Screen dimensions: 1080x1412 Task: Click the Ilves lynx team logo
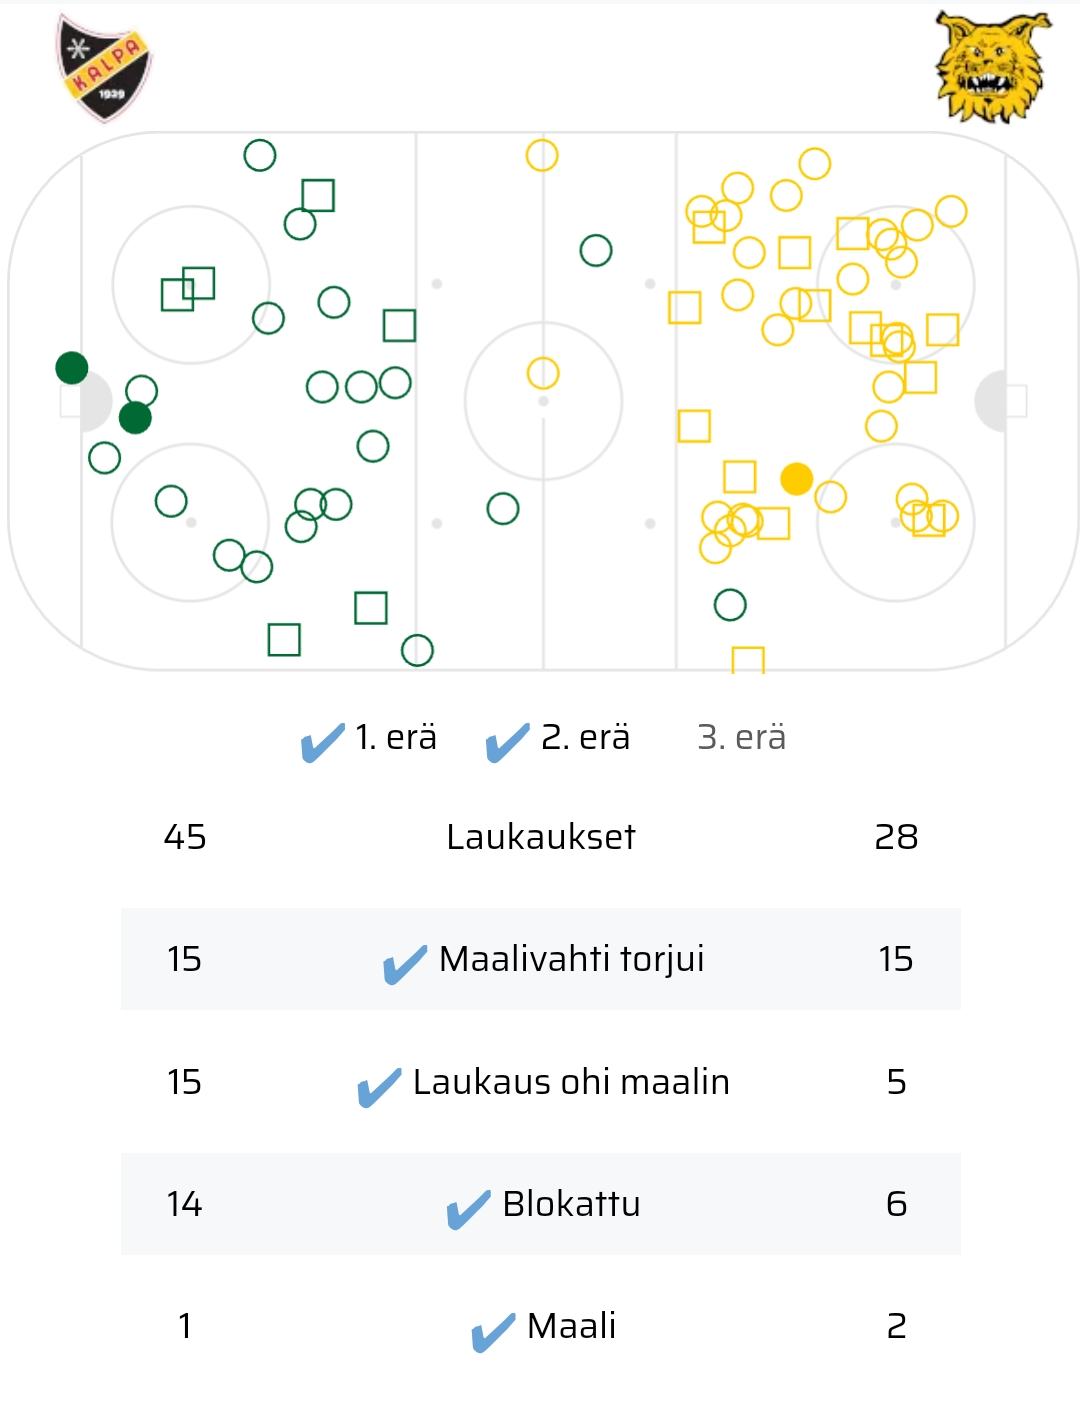click(x=992, y=68)
